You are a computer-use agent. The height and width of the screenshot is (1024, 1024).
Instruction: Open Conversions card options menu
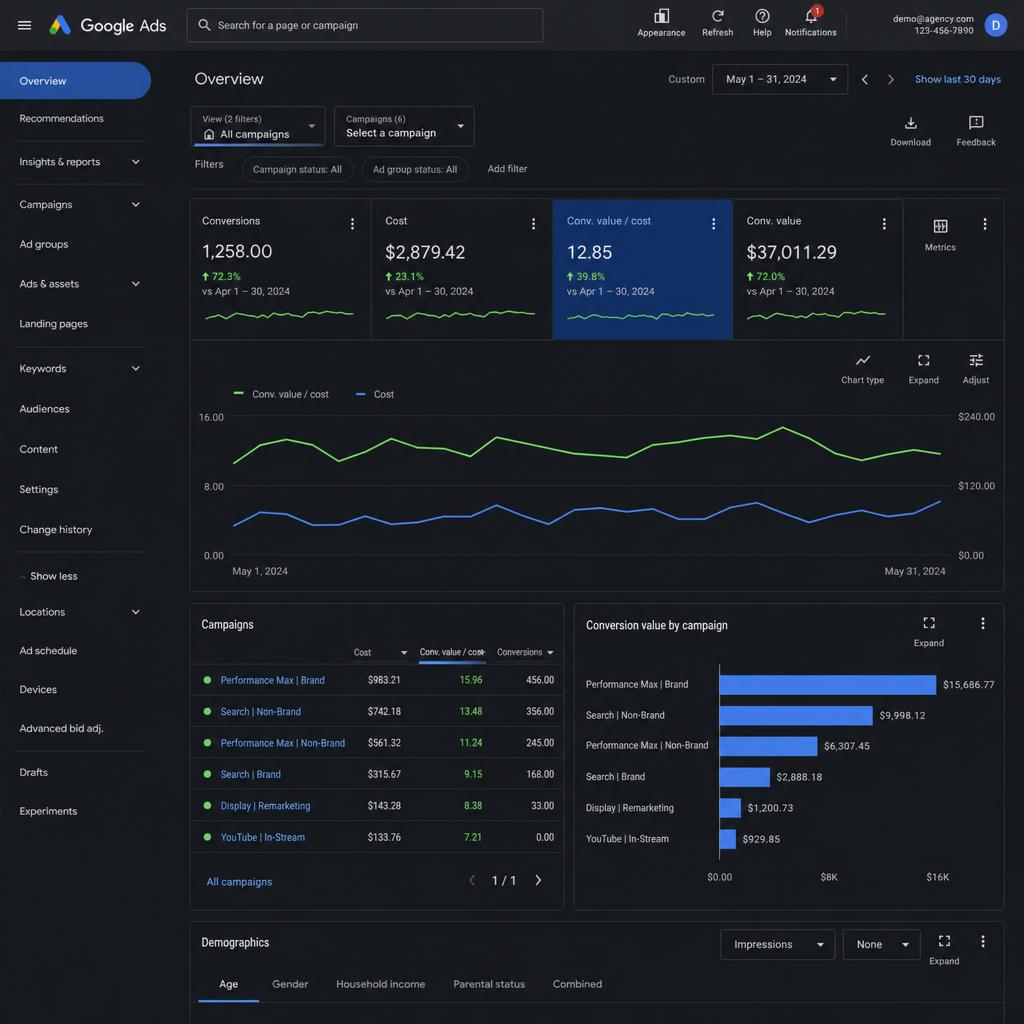pos(352,224)
